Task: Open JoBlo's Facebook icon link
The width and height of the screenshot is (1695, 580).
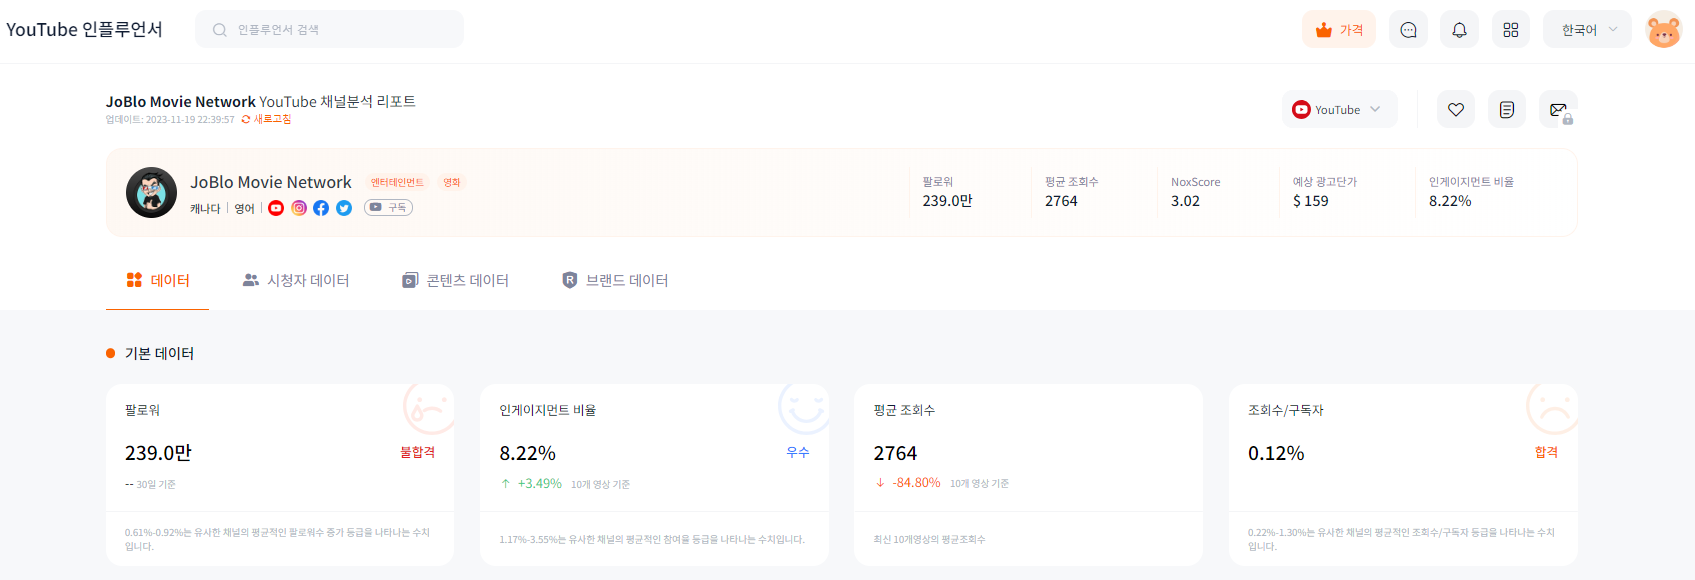Action: coord(321,208)
